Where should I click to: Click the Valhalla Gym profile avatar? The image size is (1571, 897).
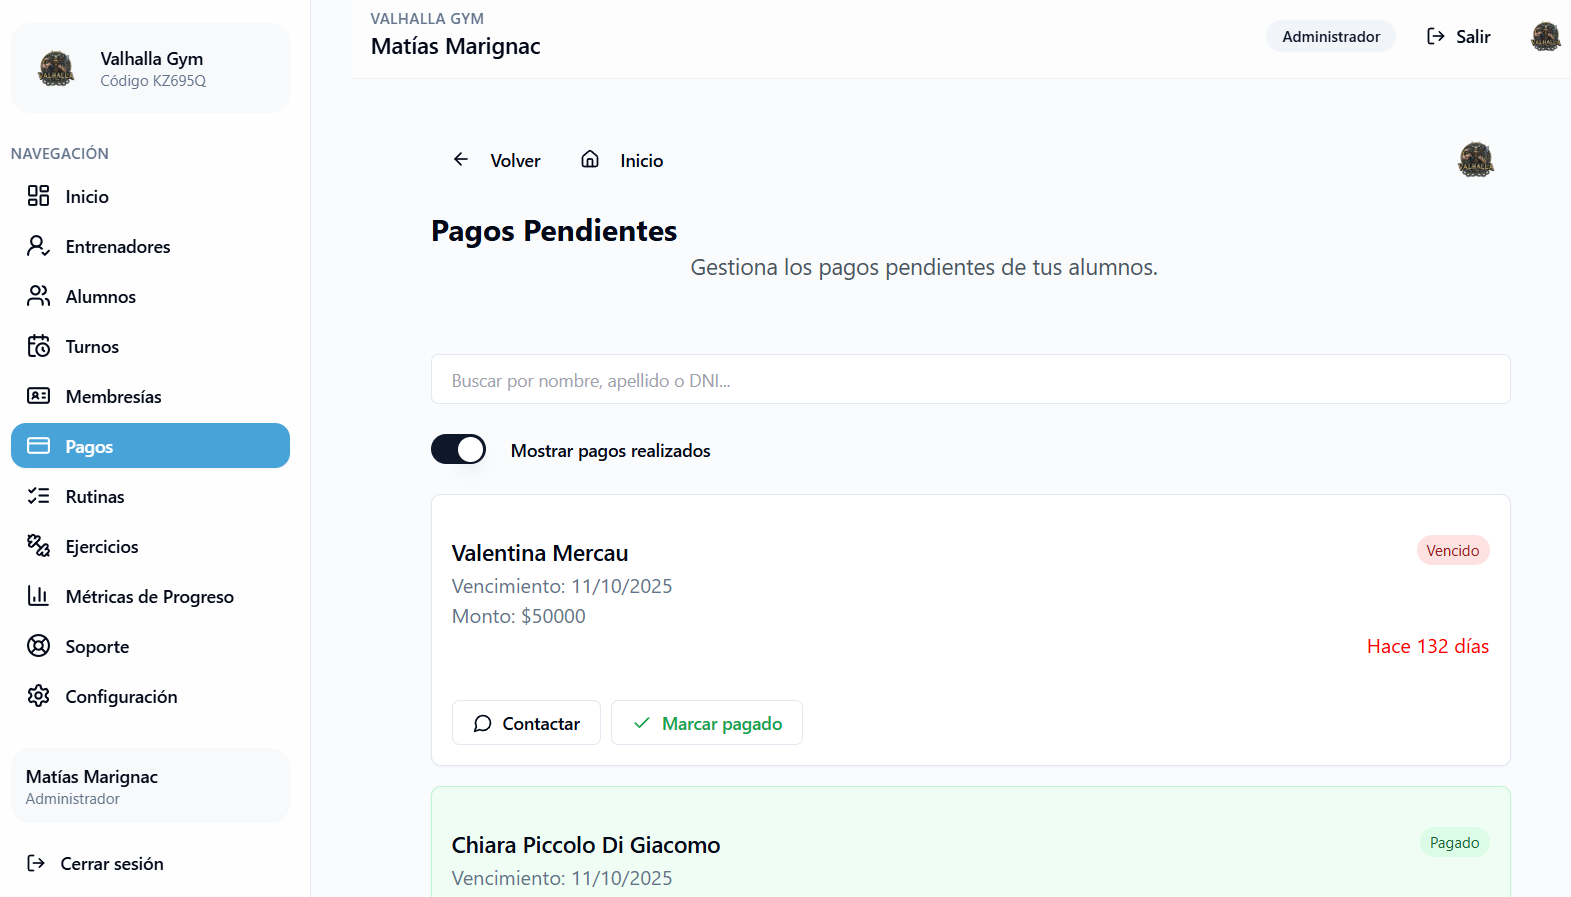[x=57, y=68]
